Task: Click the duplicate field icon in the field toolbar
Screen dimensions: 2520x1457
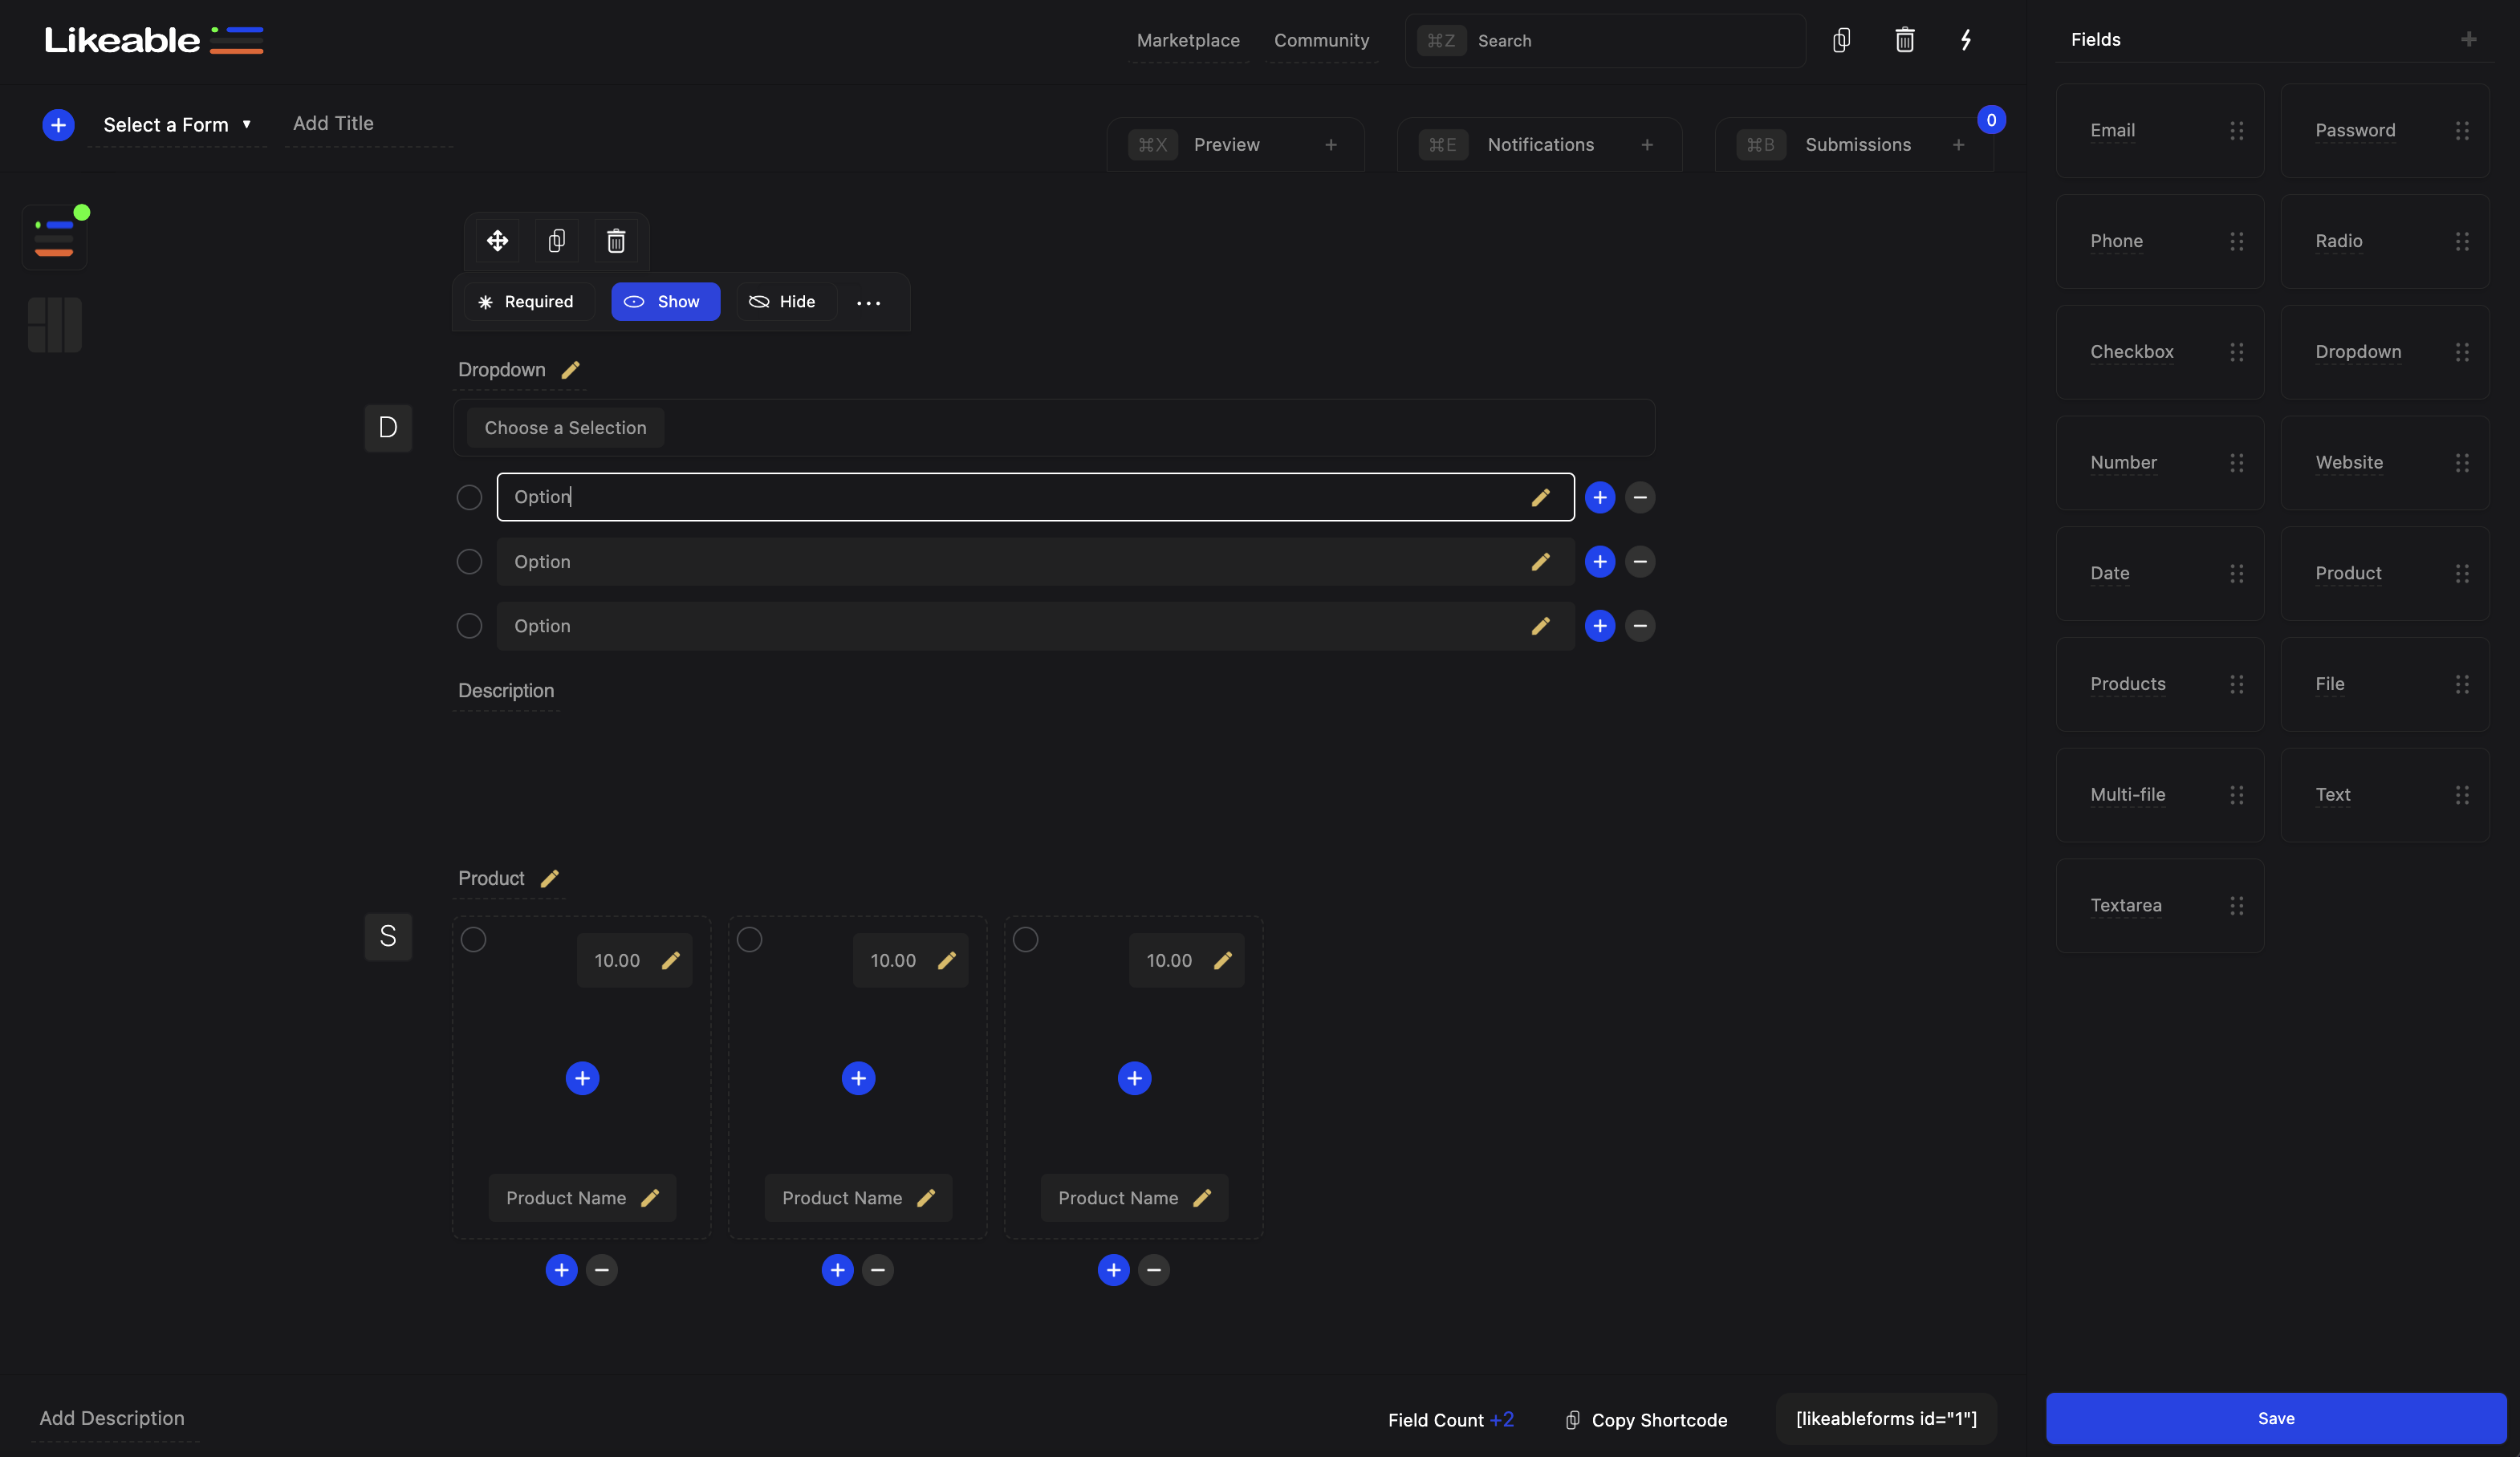Action: pyautogui.click(x=557, y=241)
